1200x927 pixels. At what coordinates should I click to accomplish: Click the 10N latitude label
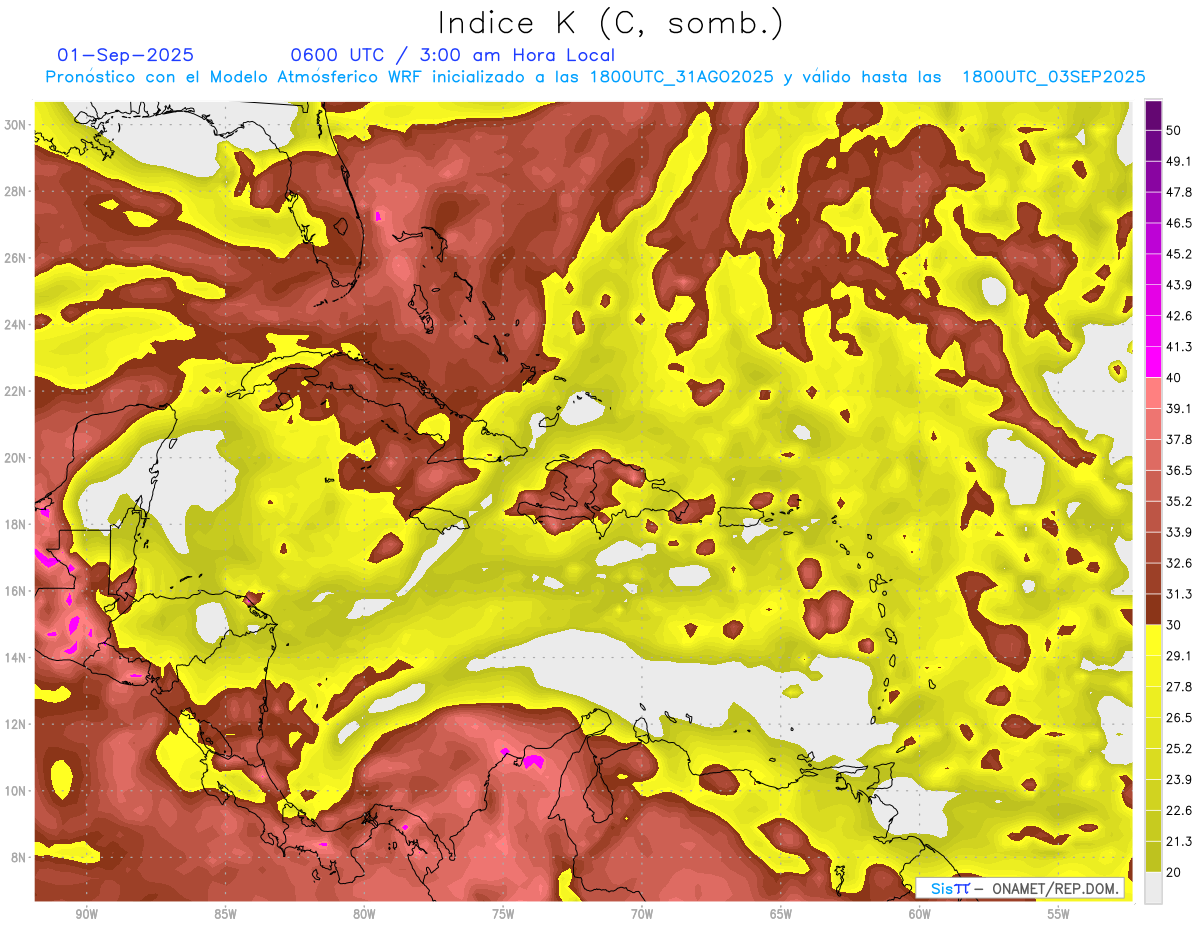[16, 791]
